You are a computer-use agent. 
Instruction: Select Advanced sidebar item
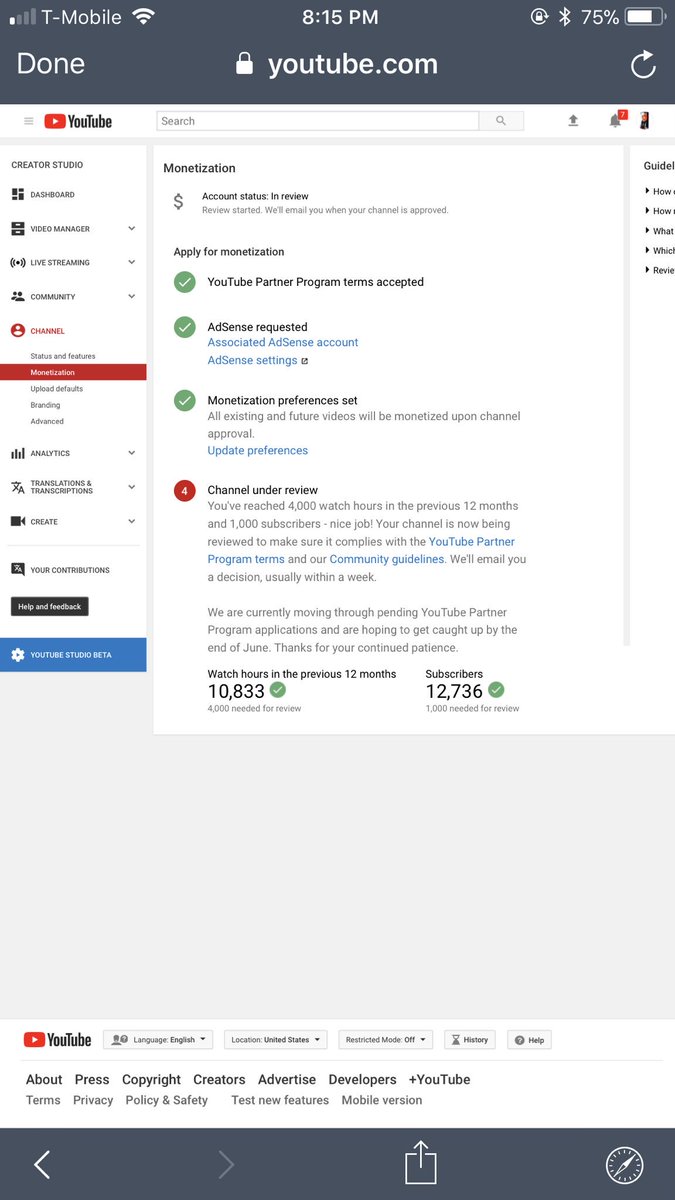pyautogui.click(x=47, y=421)
